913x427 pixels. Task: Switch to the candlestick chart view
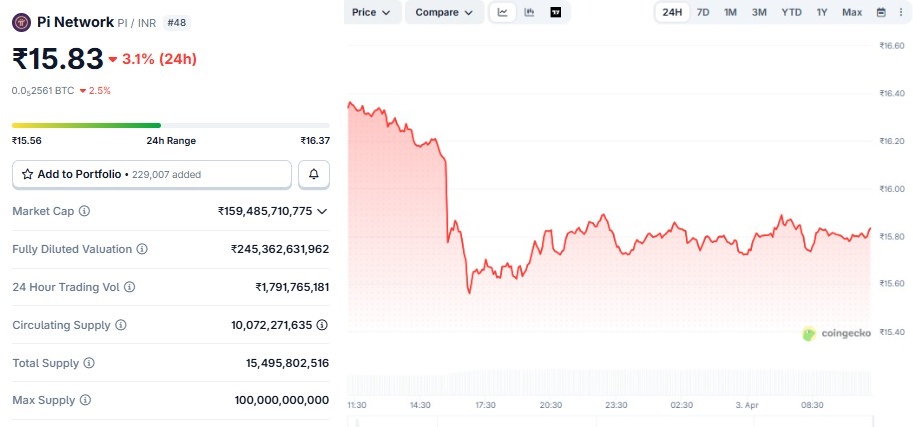[x=529, y=12]
